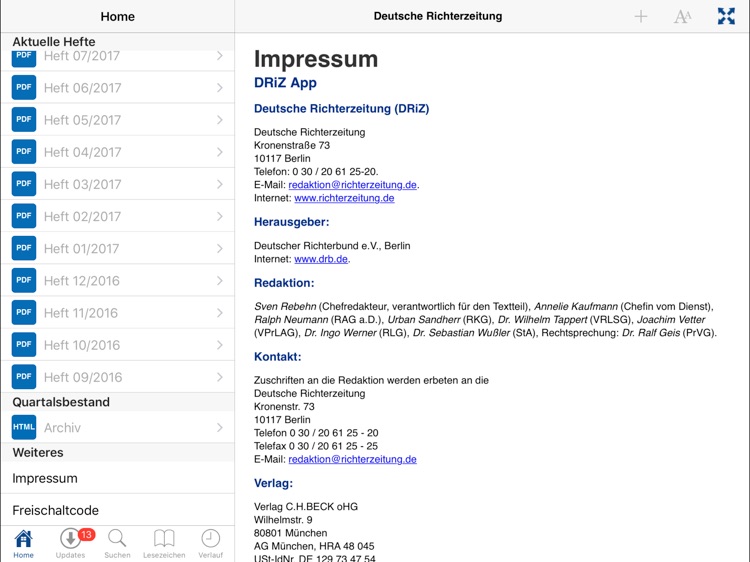Open PDF icon of Heft 04/2017

pos(24,152)
